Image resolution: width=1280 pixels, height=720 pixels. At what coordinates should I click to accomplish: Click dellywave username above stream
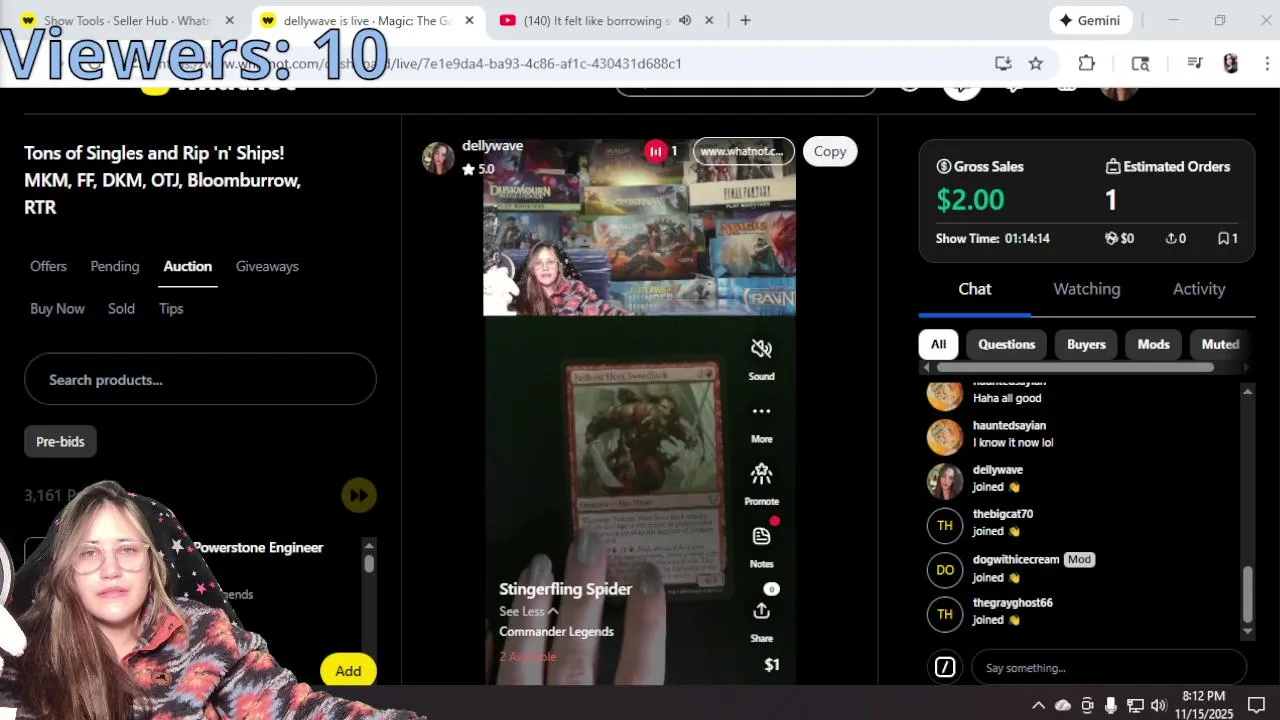pos(492,146)
